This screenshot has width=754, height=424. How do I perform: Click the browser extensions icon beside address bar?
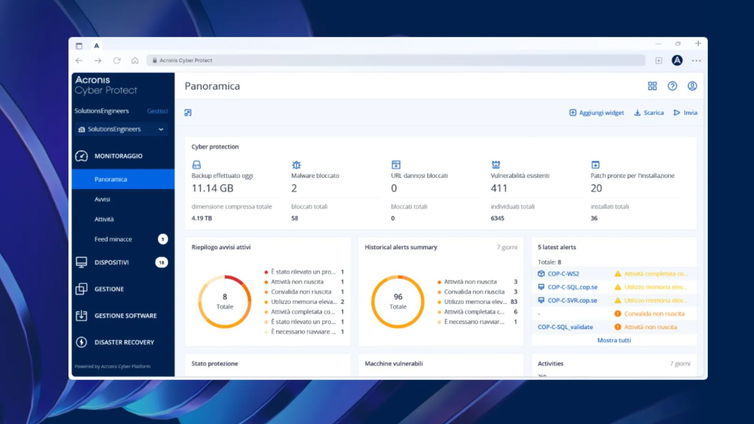(x=659, y=61)
